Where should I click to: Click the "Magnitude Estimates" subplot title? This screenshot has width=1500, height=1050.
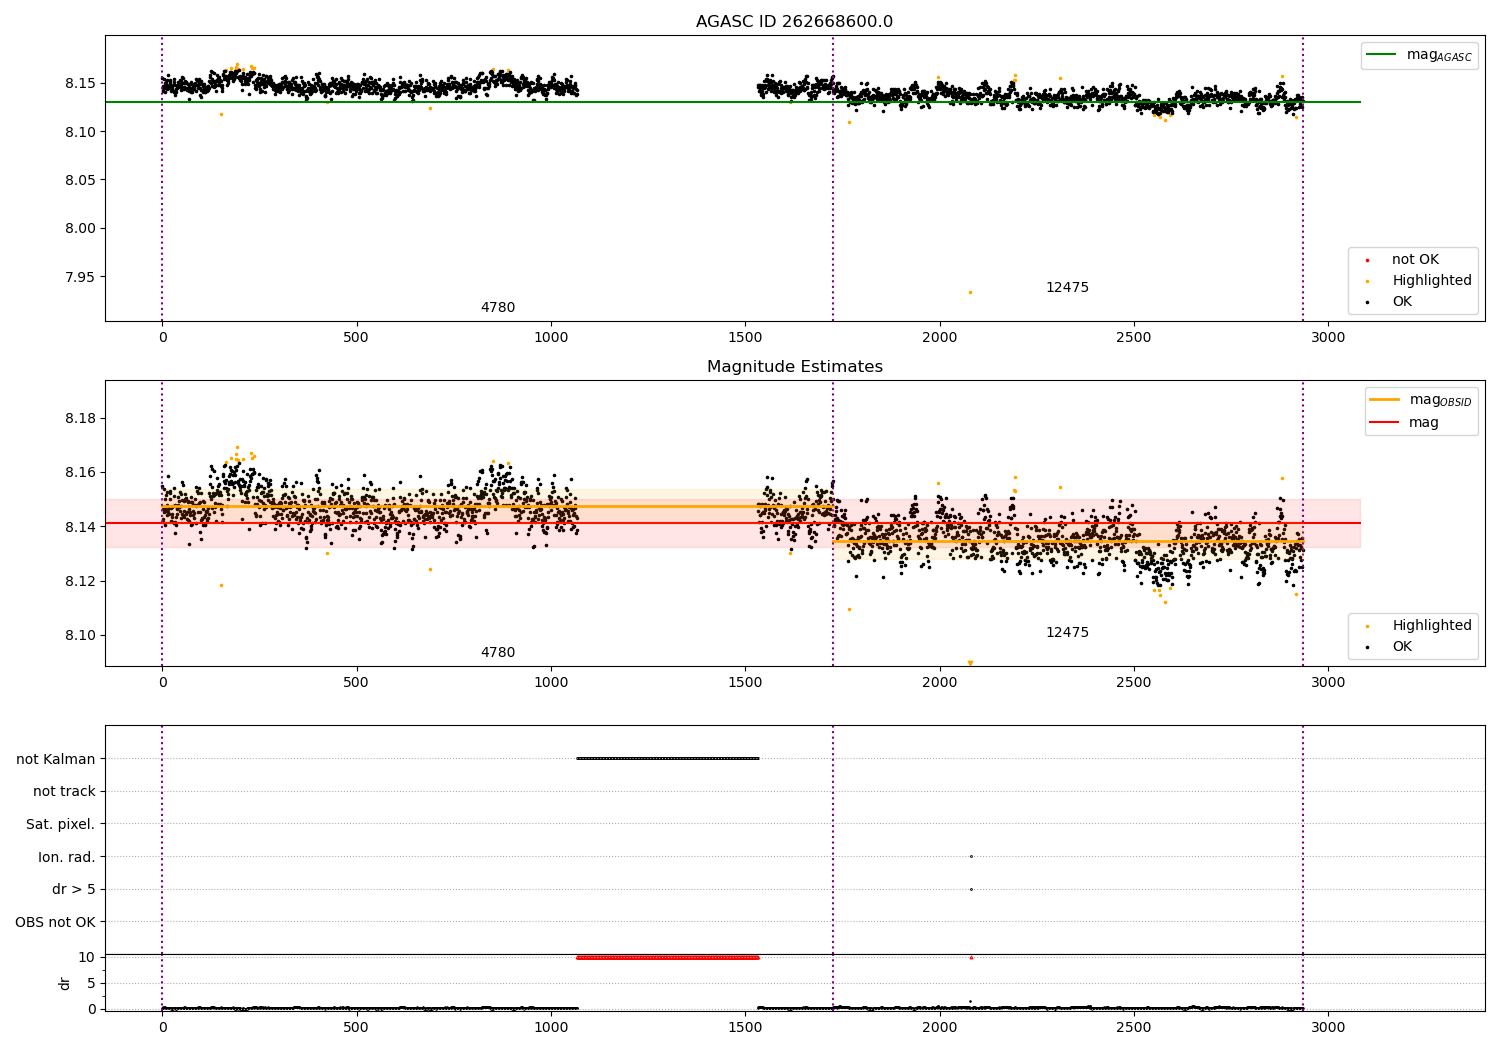pos(794,367)
